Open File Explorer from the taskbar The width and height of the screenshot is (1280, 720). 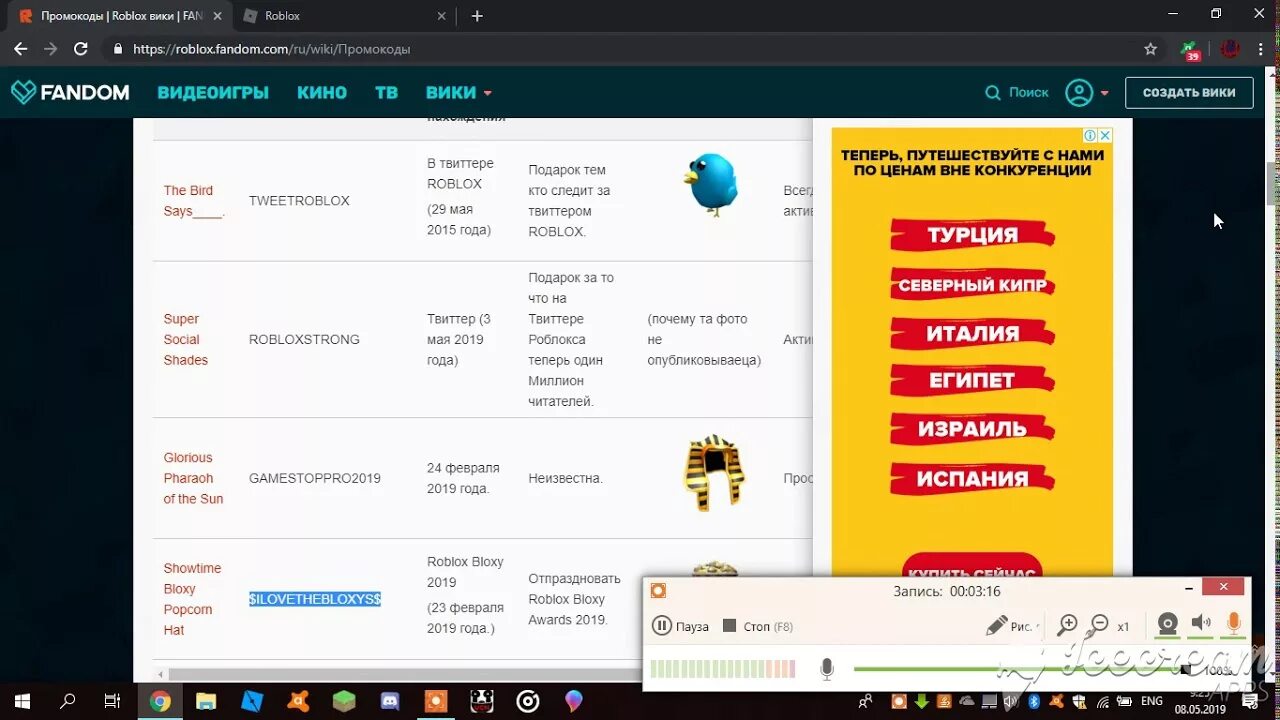point(206,701)
